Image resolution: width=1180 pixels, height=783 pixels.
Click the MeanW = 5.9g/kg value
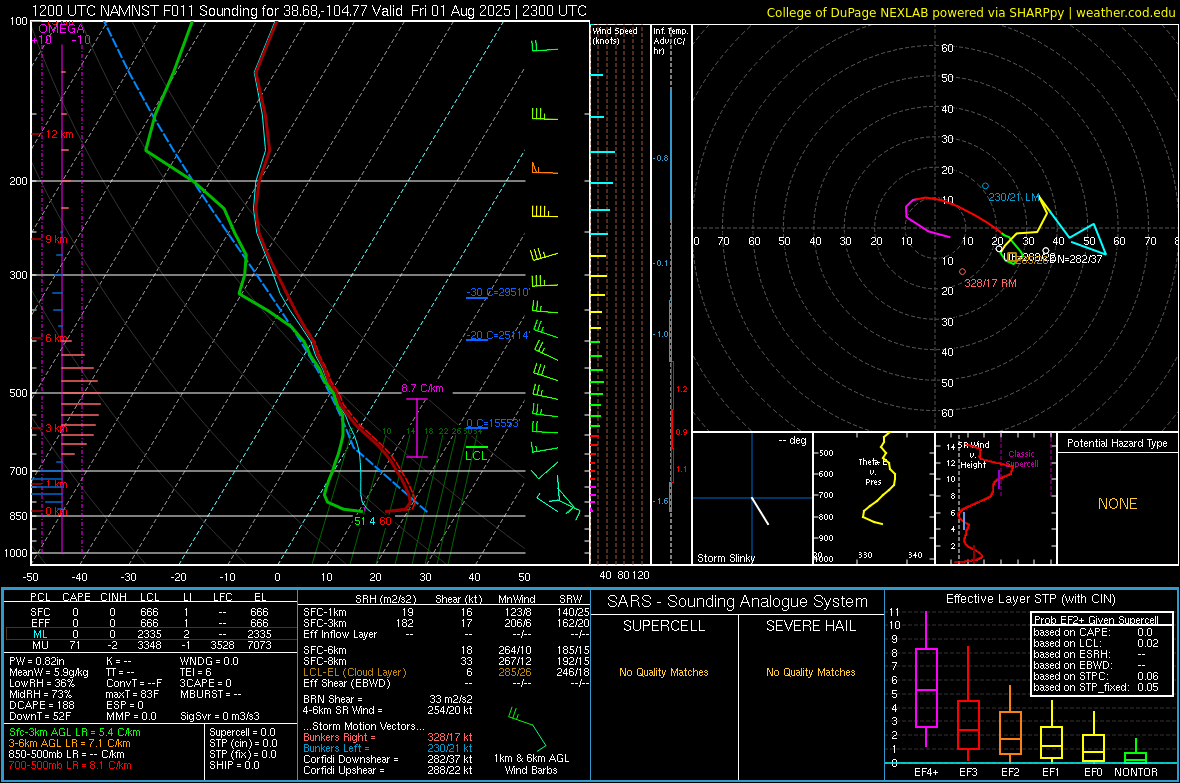48,672
